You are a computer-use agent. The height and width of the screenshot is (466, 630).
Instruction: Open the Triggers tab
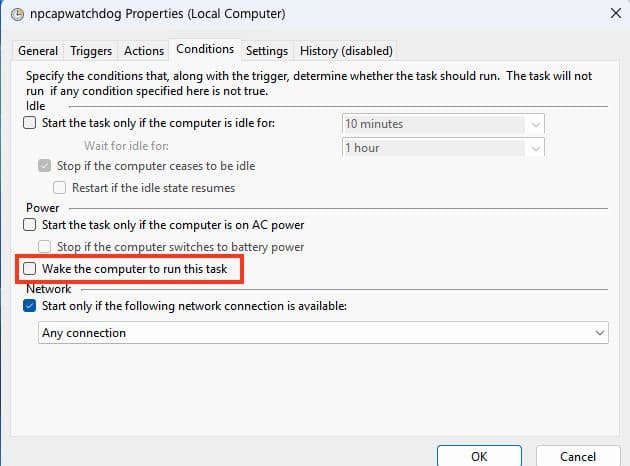(x=91, y=51)
